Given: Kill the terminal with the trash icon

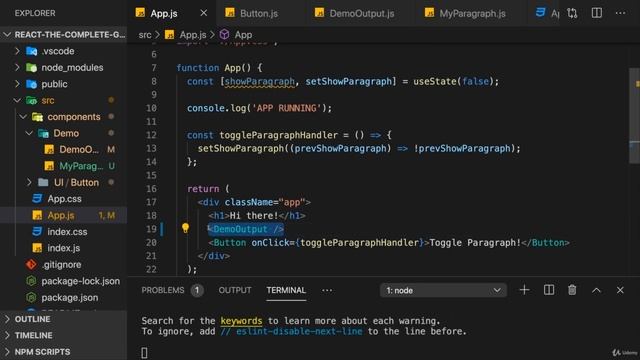Looking at the screenshot, I should pos(572,290).
